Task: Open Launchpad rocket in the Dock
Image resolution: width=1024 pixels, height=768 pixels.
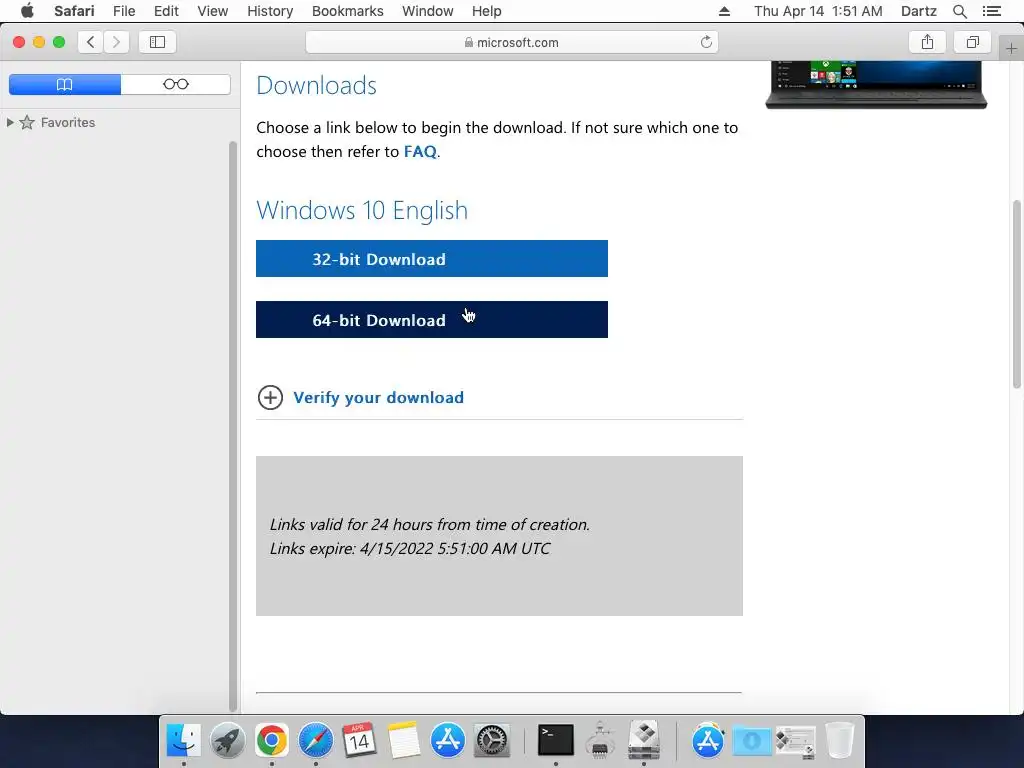Action: coord(227,741)
